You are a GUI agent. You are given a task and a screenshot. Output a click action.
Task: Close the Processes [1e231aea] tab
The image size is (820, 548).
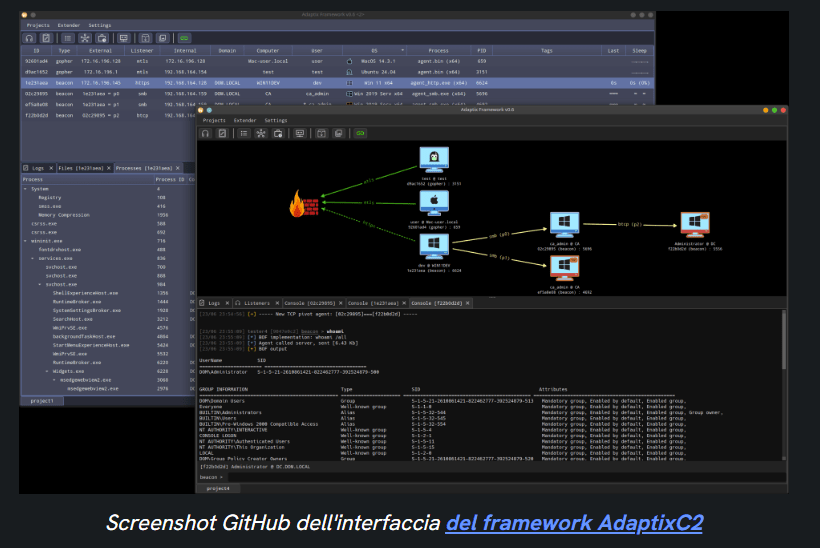178,168
